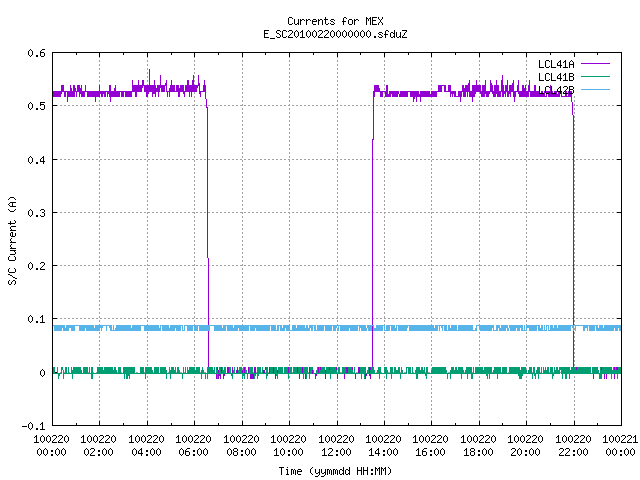Click the x-axis tick label 08:00
The height and width of the screenshot is (480, 640).
coord(241,453)
